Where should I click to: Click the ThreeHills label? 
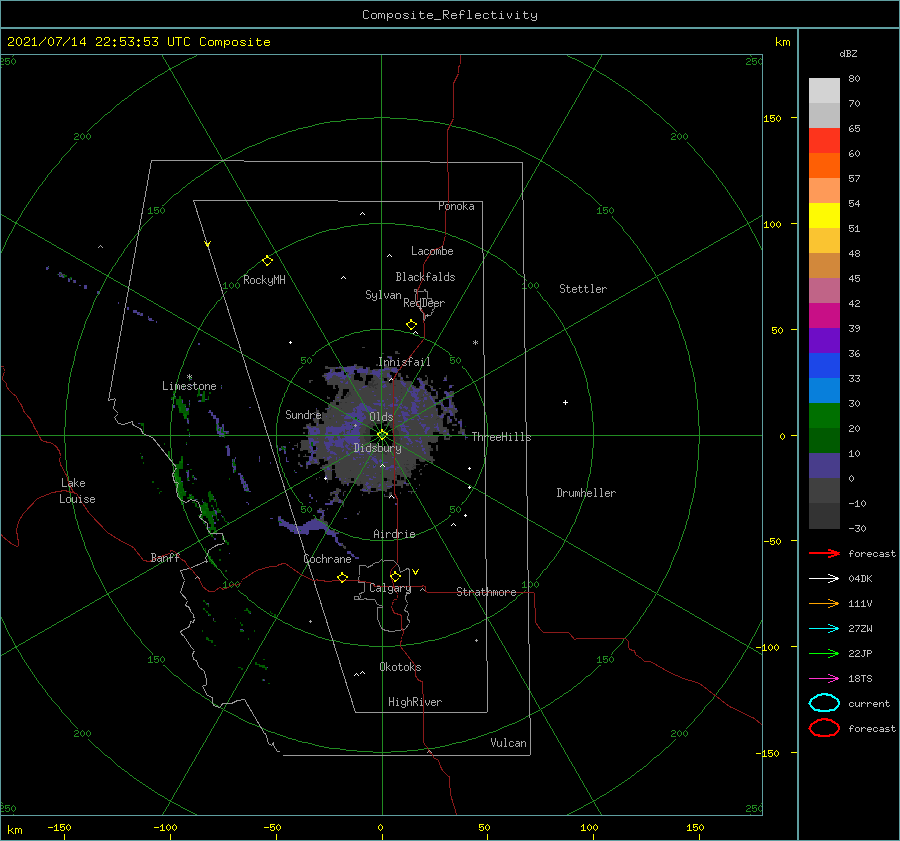(x=501, y=437)
